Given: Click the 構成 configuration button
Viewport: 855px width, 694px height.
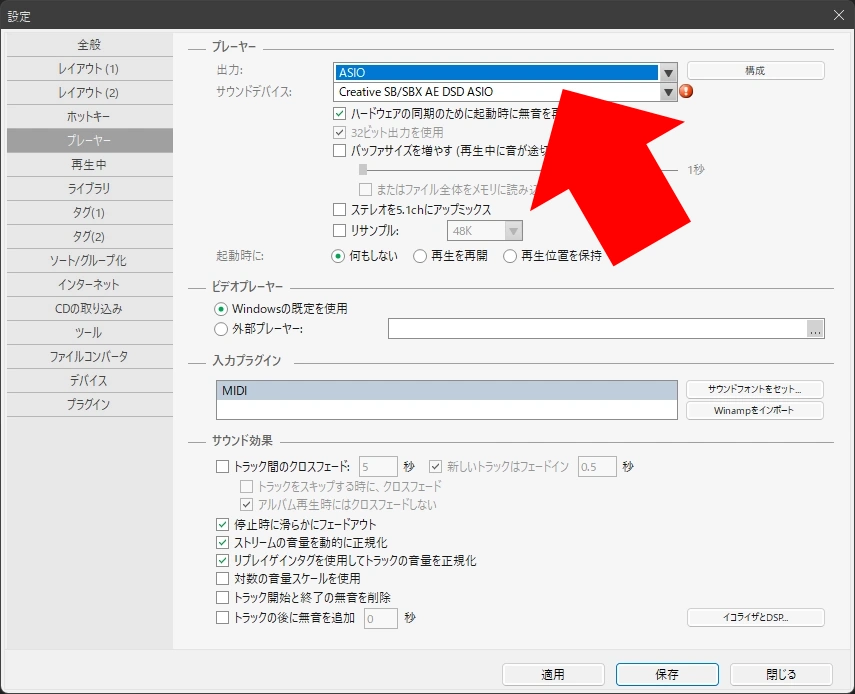Looking at the screenshot, I should click(x=755, y=70).
